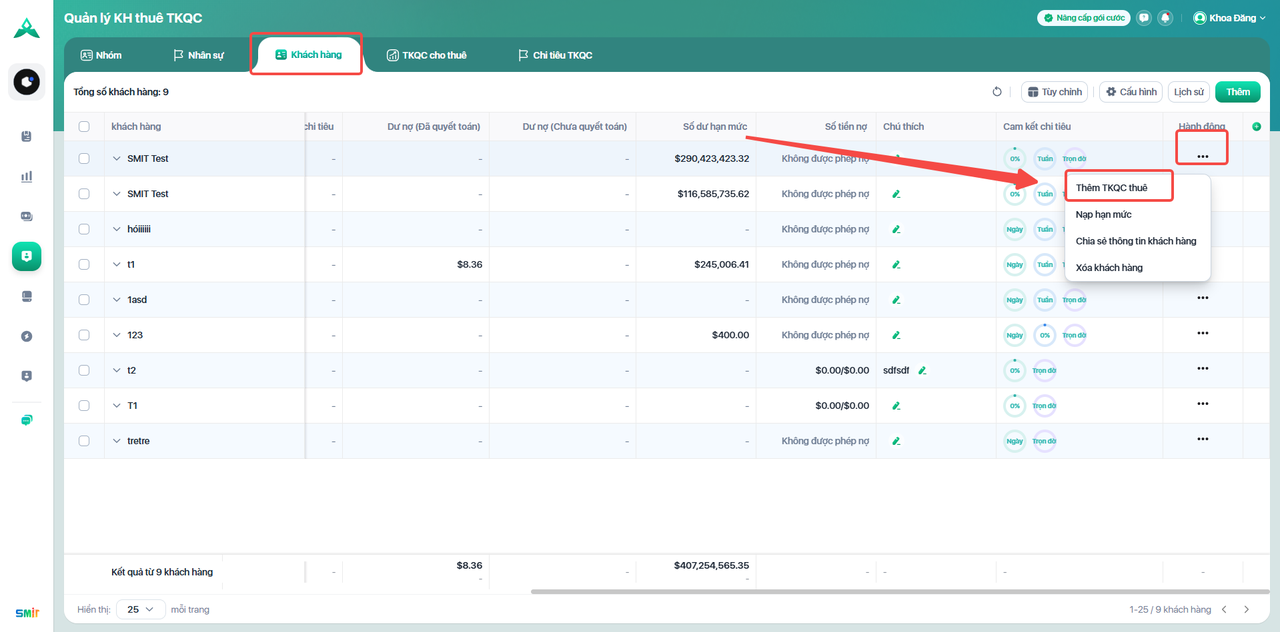Open the 25 per page dropdown
This screenshot has width=1280, height=632.
(141, 609)
